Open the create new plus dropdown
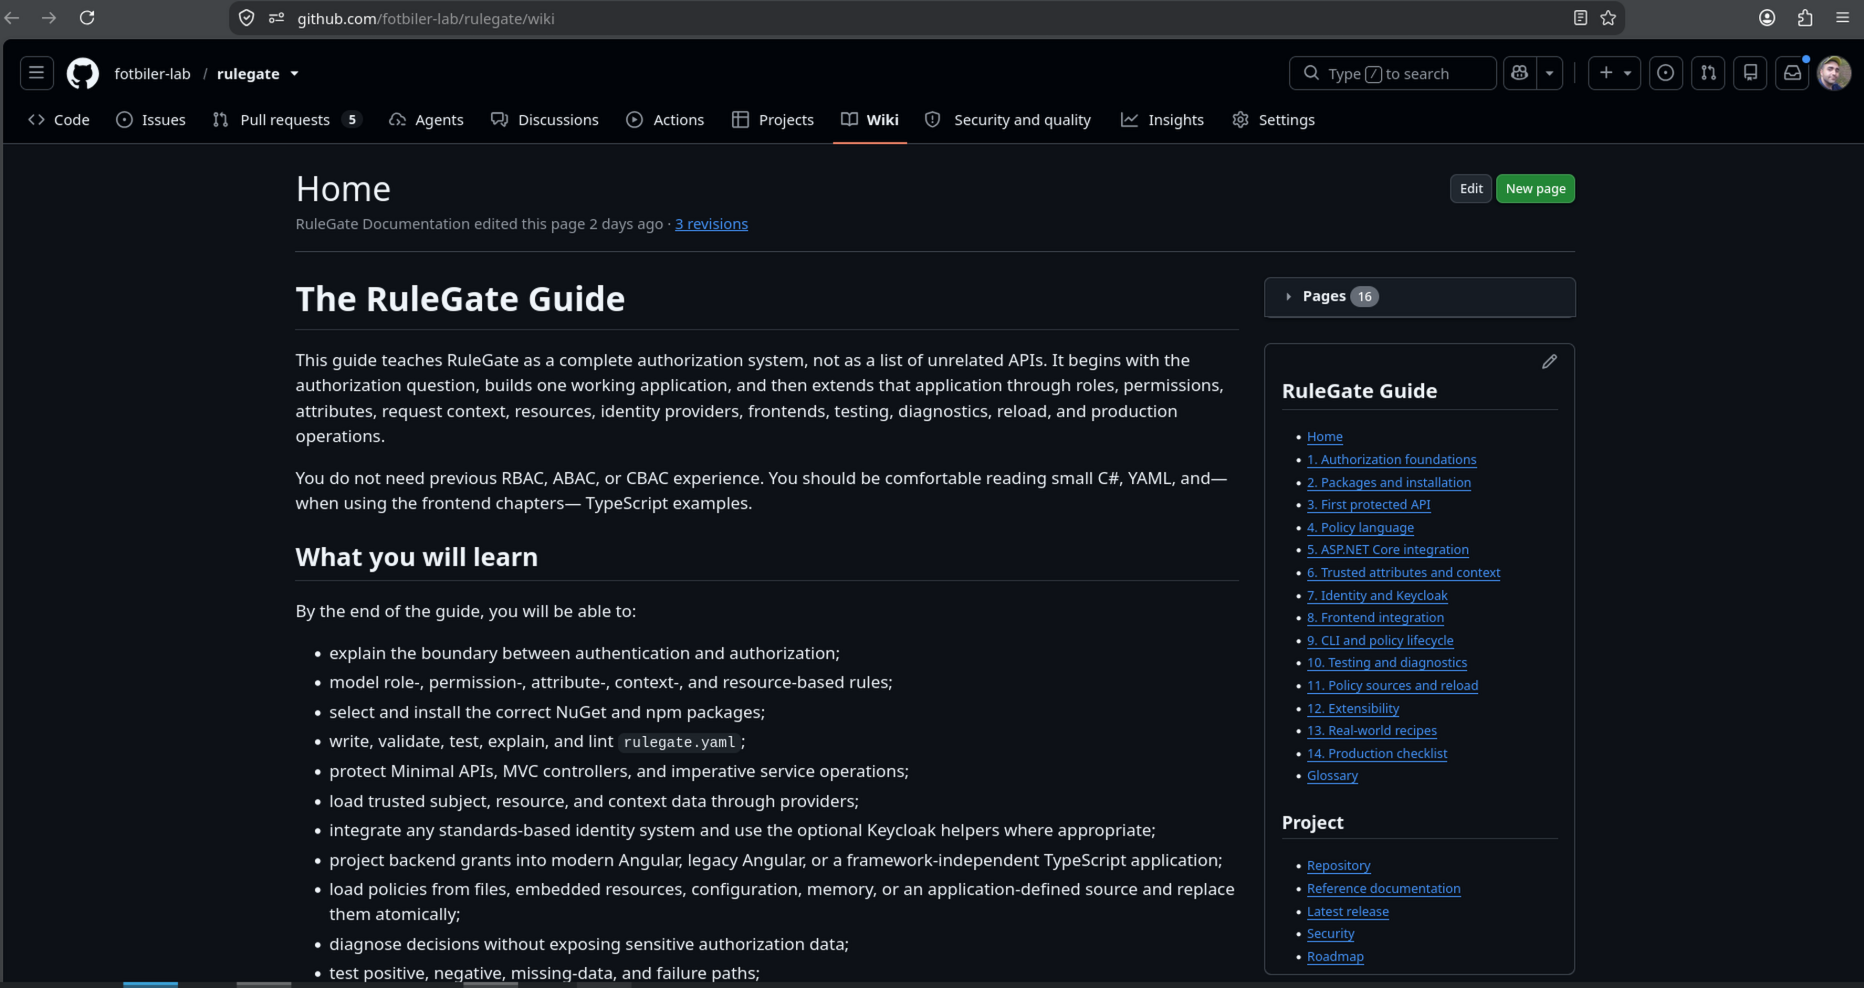The width and height of the screenshot is (1864, 988). [x=1614, y=73]
